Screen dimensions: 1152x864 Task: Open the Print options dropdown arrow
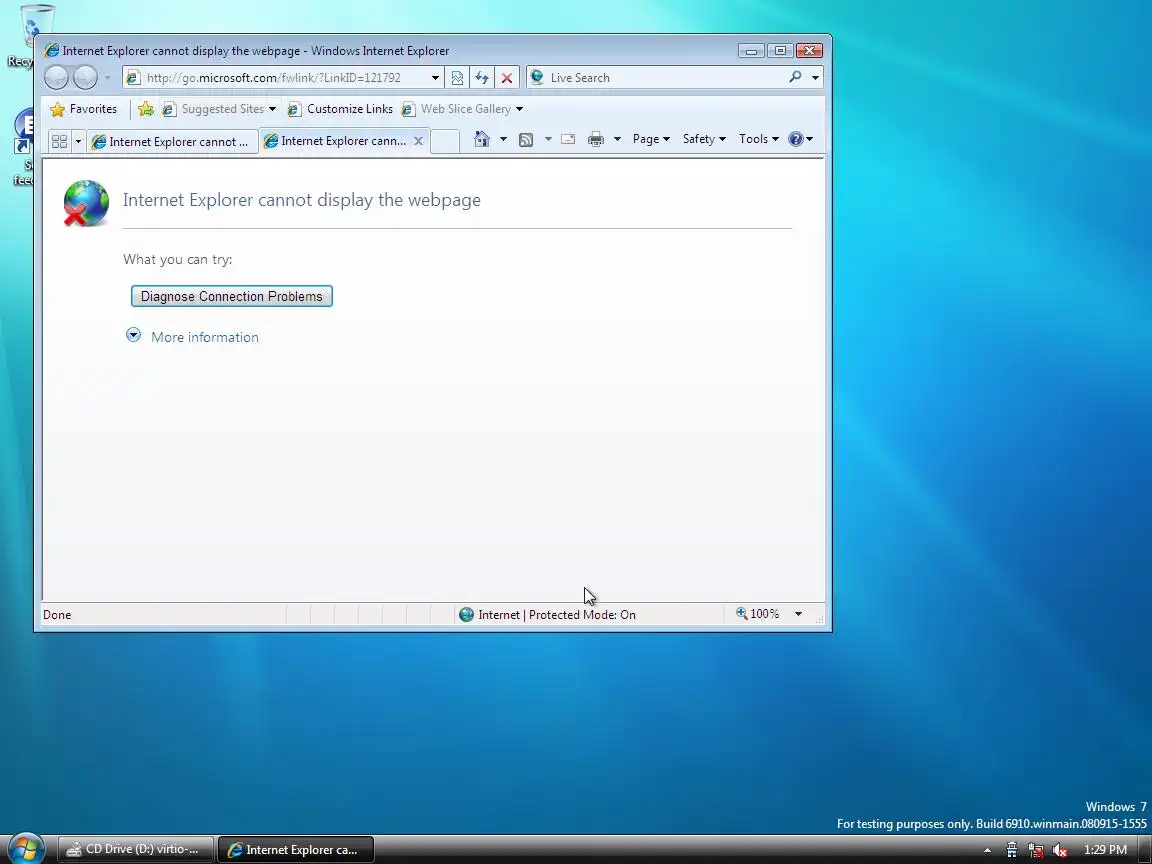click(617, 139)
